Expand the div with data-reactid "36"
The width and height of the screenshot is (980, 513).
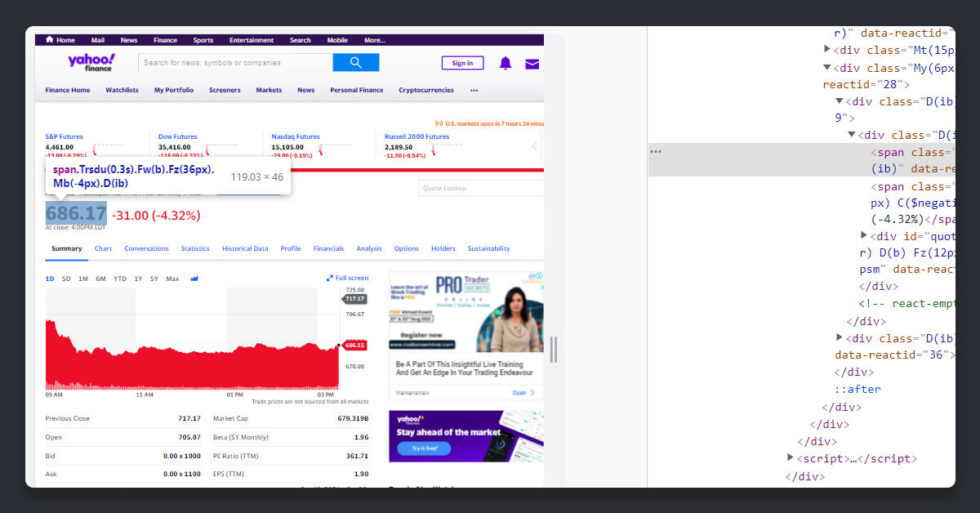[x=839, y=337]
